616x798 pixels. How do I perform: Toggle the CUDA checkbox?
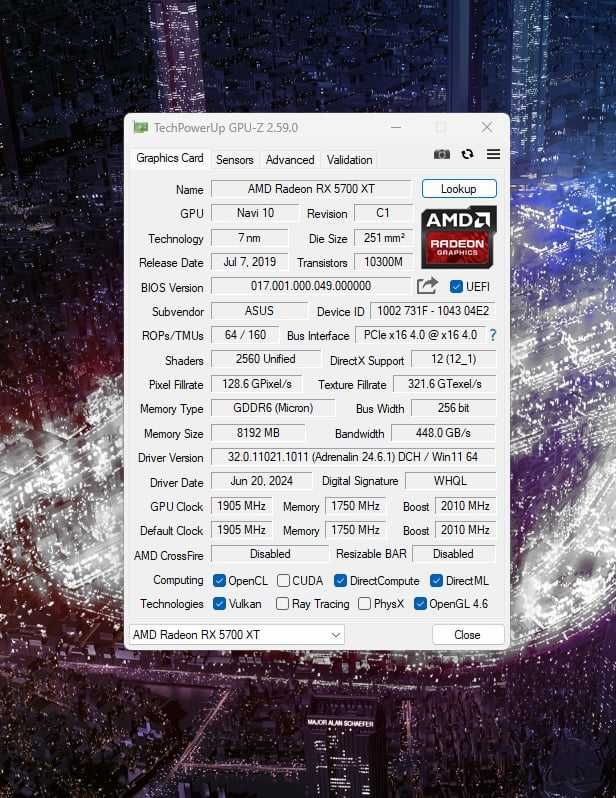284,581
